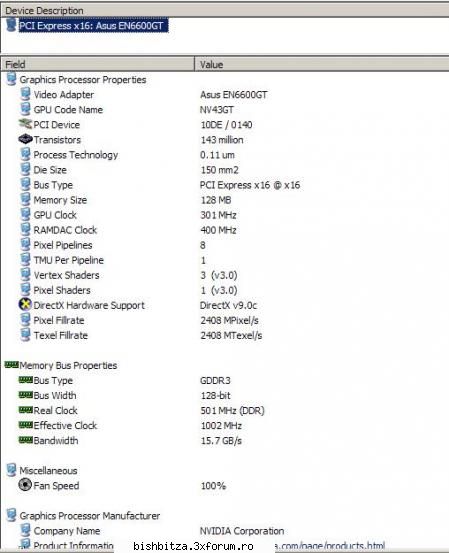Screen dimensions: 449x553
Task: Click the Real Clock memory icon
Action: tap(25, 410)
